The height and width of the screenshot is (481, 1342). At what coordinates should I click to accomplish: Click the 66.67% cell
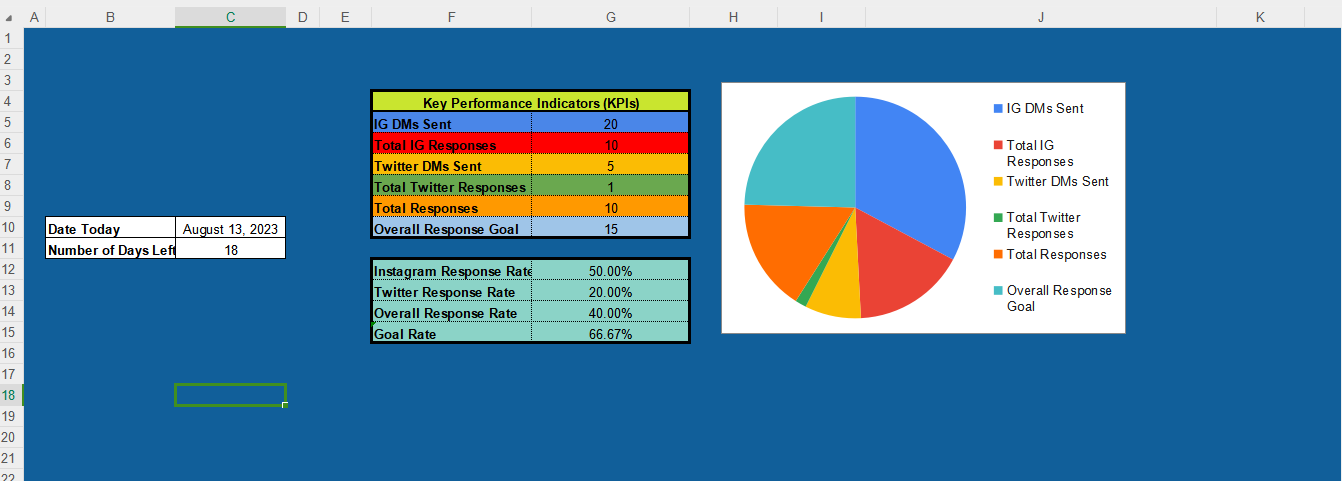click(611, 333)
